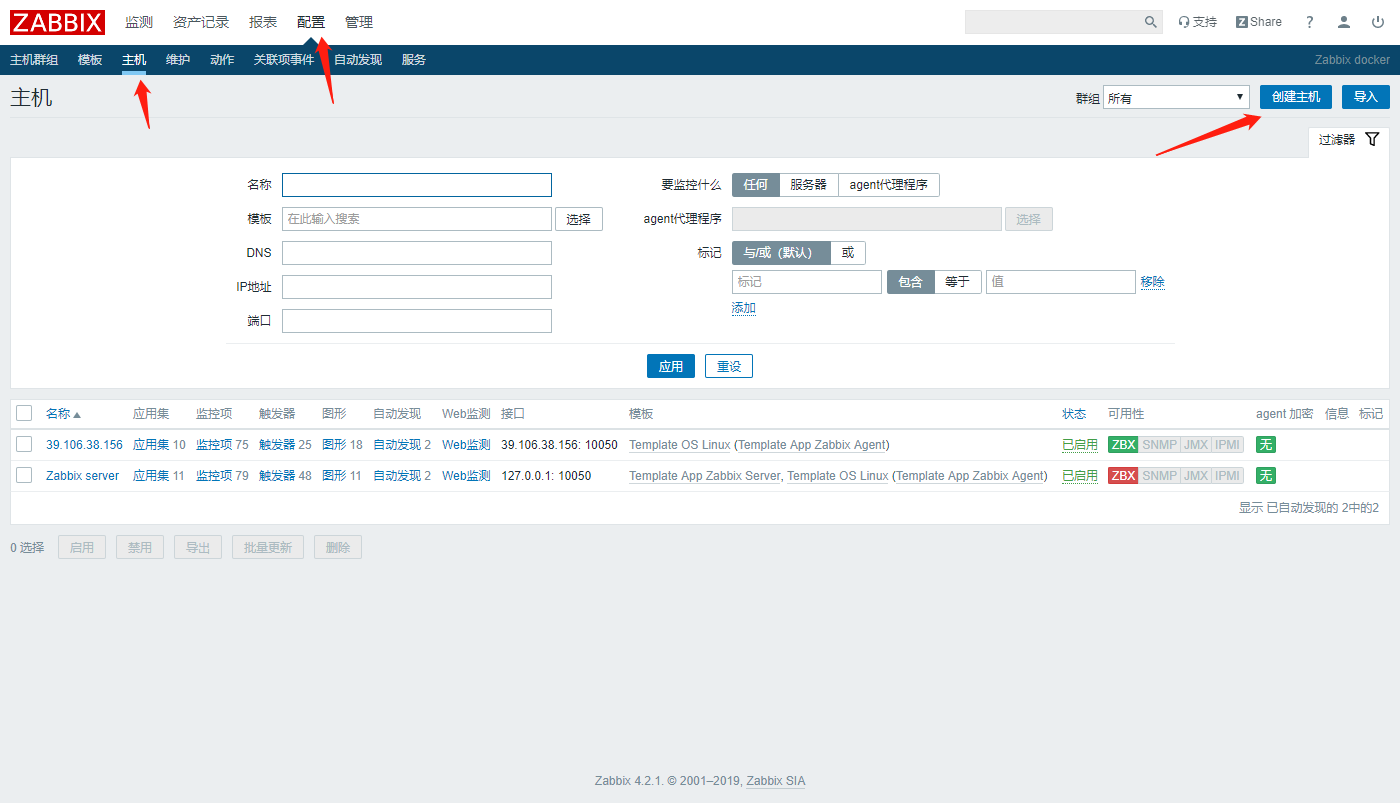
Task: Set tag operator to 等于
Action: pos(957,282)
